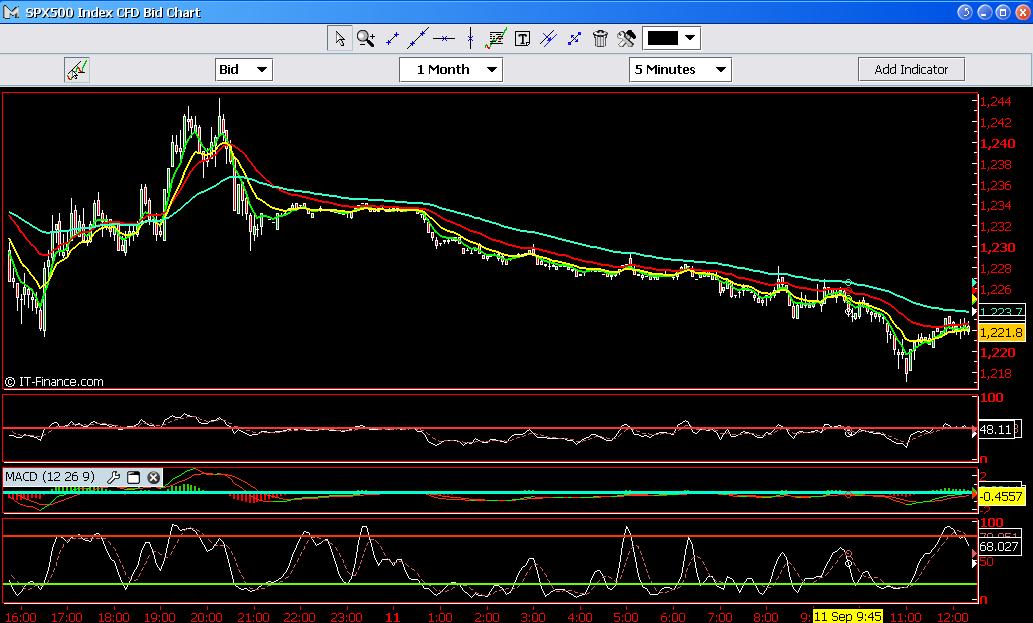Expand the 5 Minutes interval dropdown
Screen dimensions: 1033x623
[681, 69]
